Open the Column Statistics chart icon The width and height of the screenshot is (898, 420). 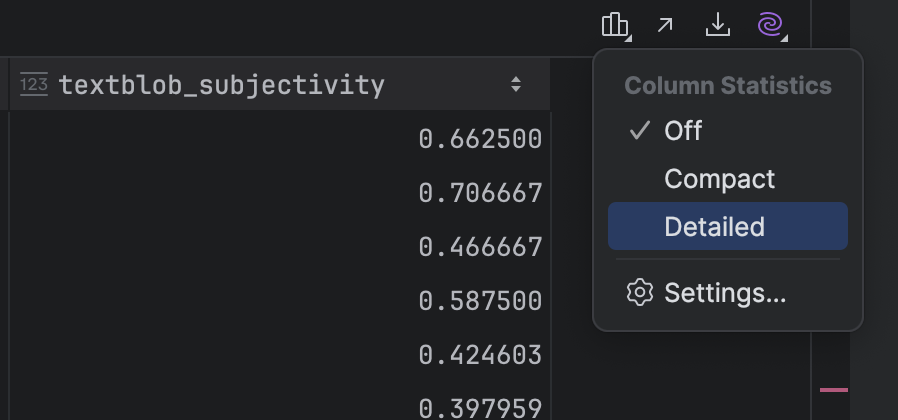[x=614, y=25]
